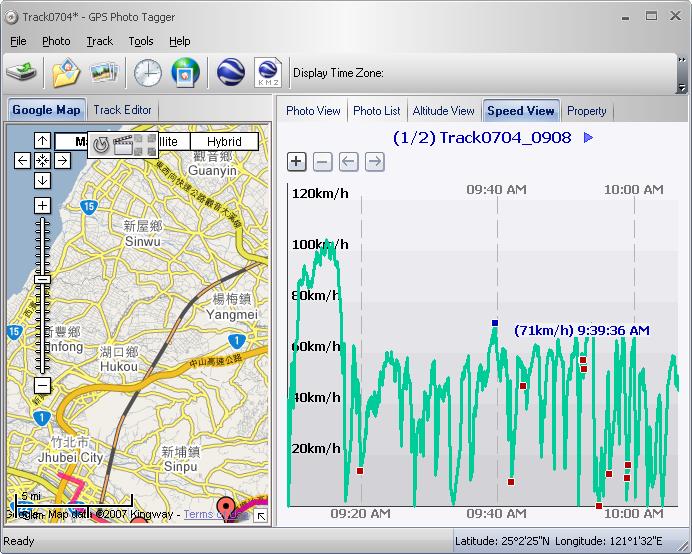692x554 pixels.
Task: Click the photo stack icon in toolbar
Action: [104, 72]
